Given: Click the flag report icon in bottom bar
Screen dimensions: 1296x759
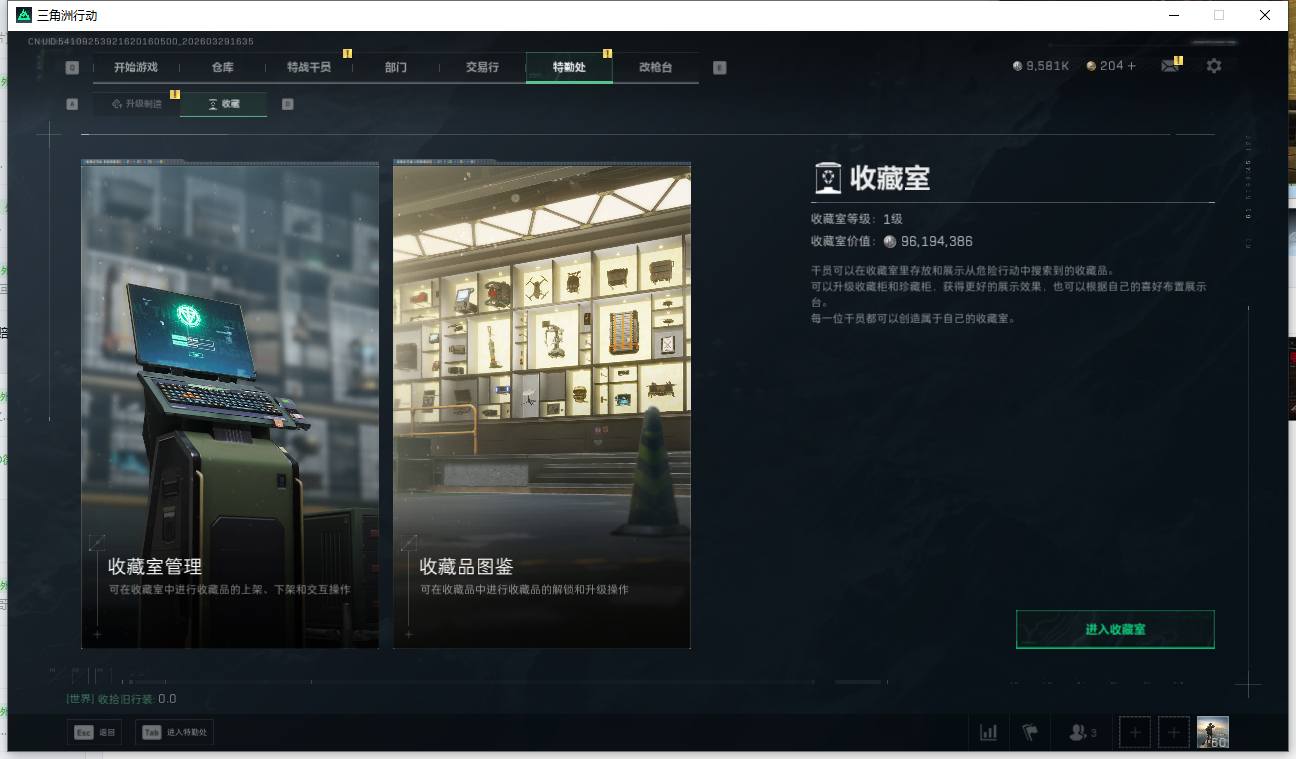Looking at the screenshot, I should pos(1028,731).
